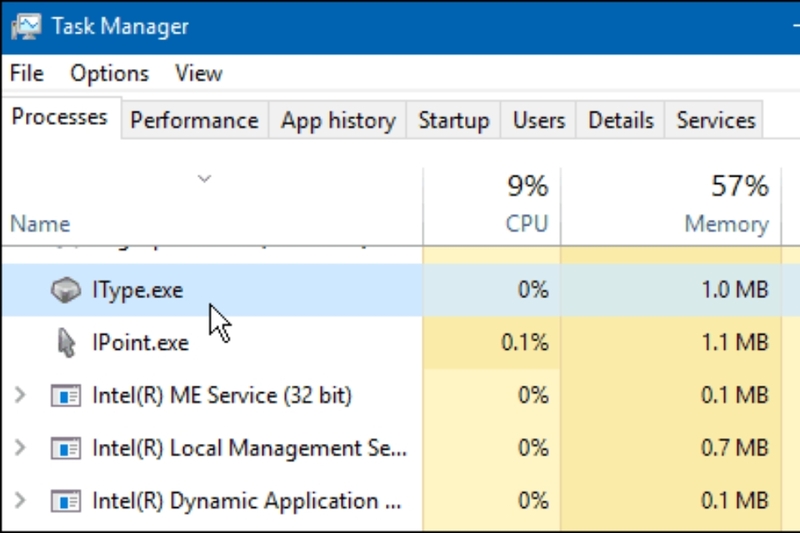Sort by the CPU column header
800x533 pixels.
(492, 207)
